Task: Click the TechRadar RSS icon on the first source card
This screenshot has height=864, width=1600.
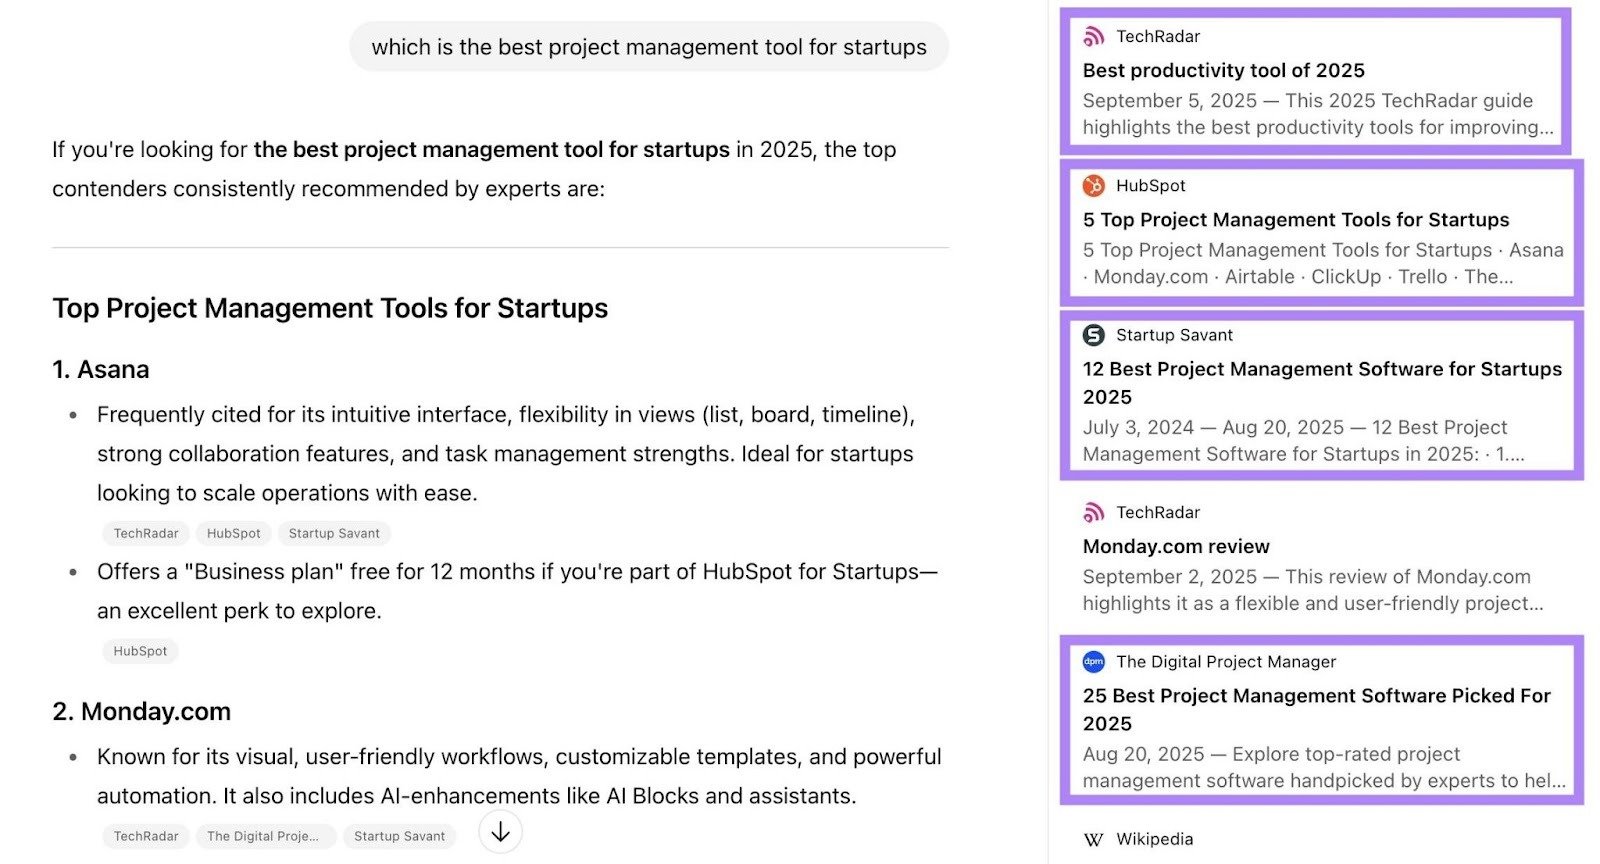Action: pyautogui.click(x=1093, y=37)
